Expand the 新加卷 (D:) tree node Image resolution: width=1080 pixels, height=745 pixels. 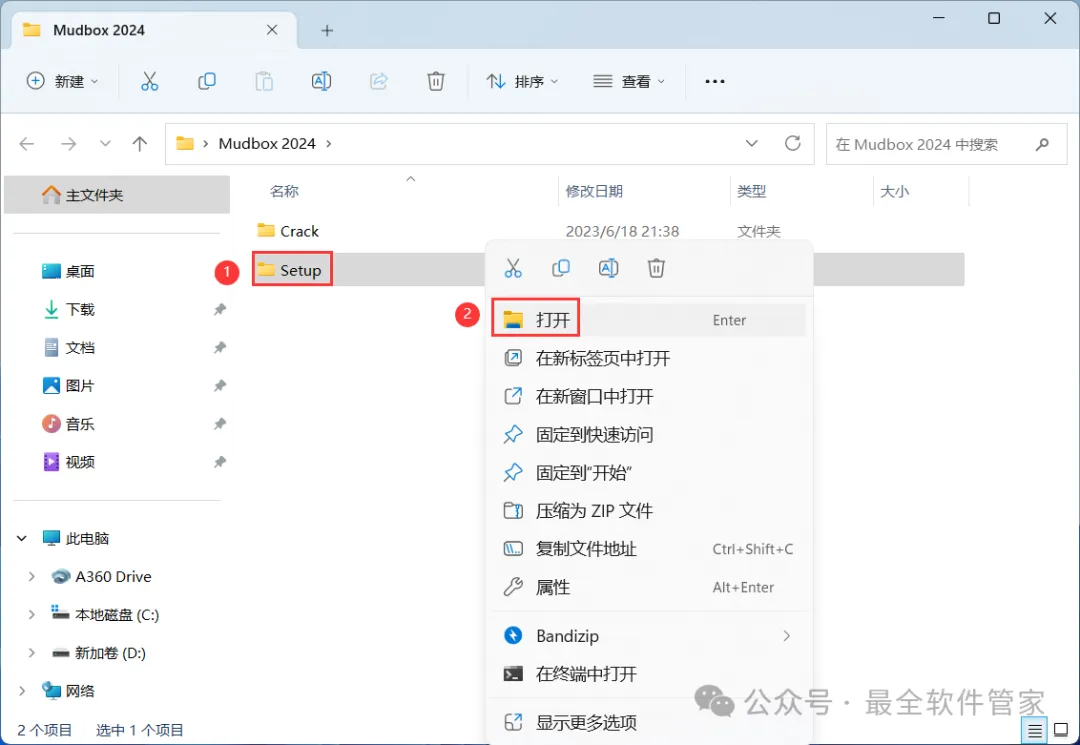pyautogui.click(x=31, y=653)
